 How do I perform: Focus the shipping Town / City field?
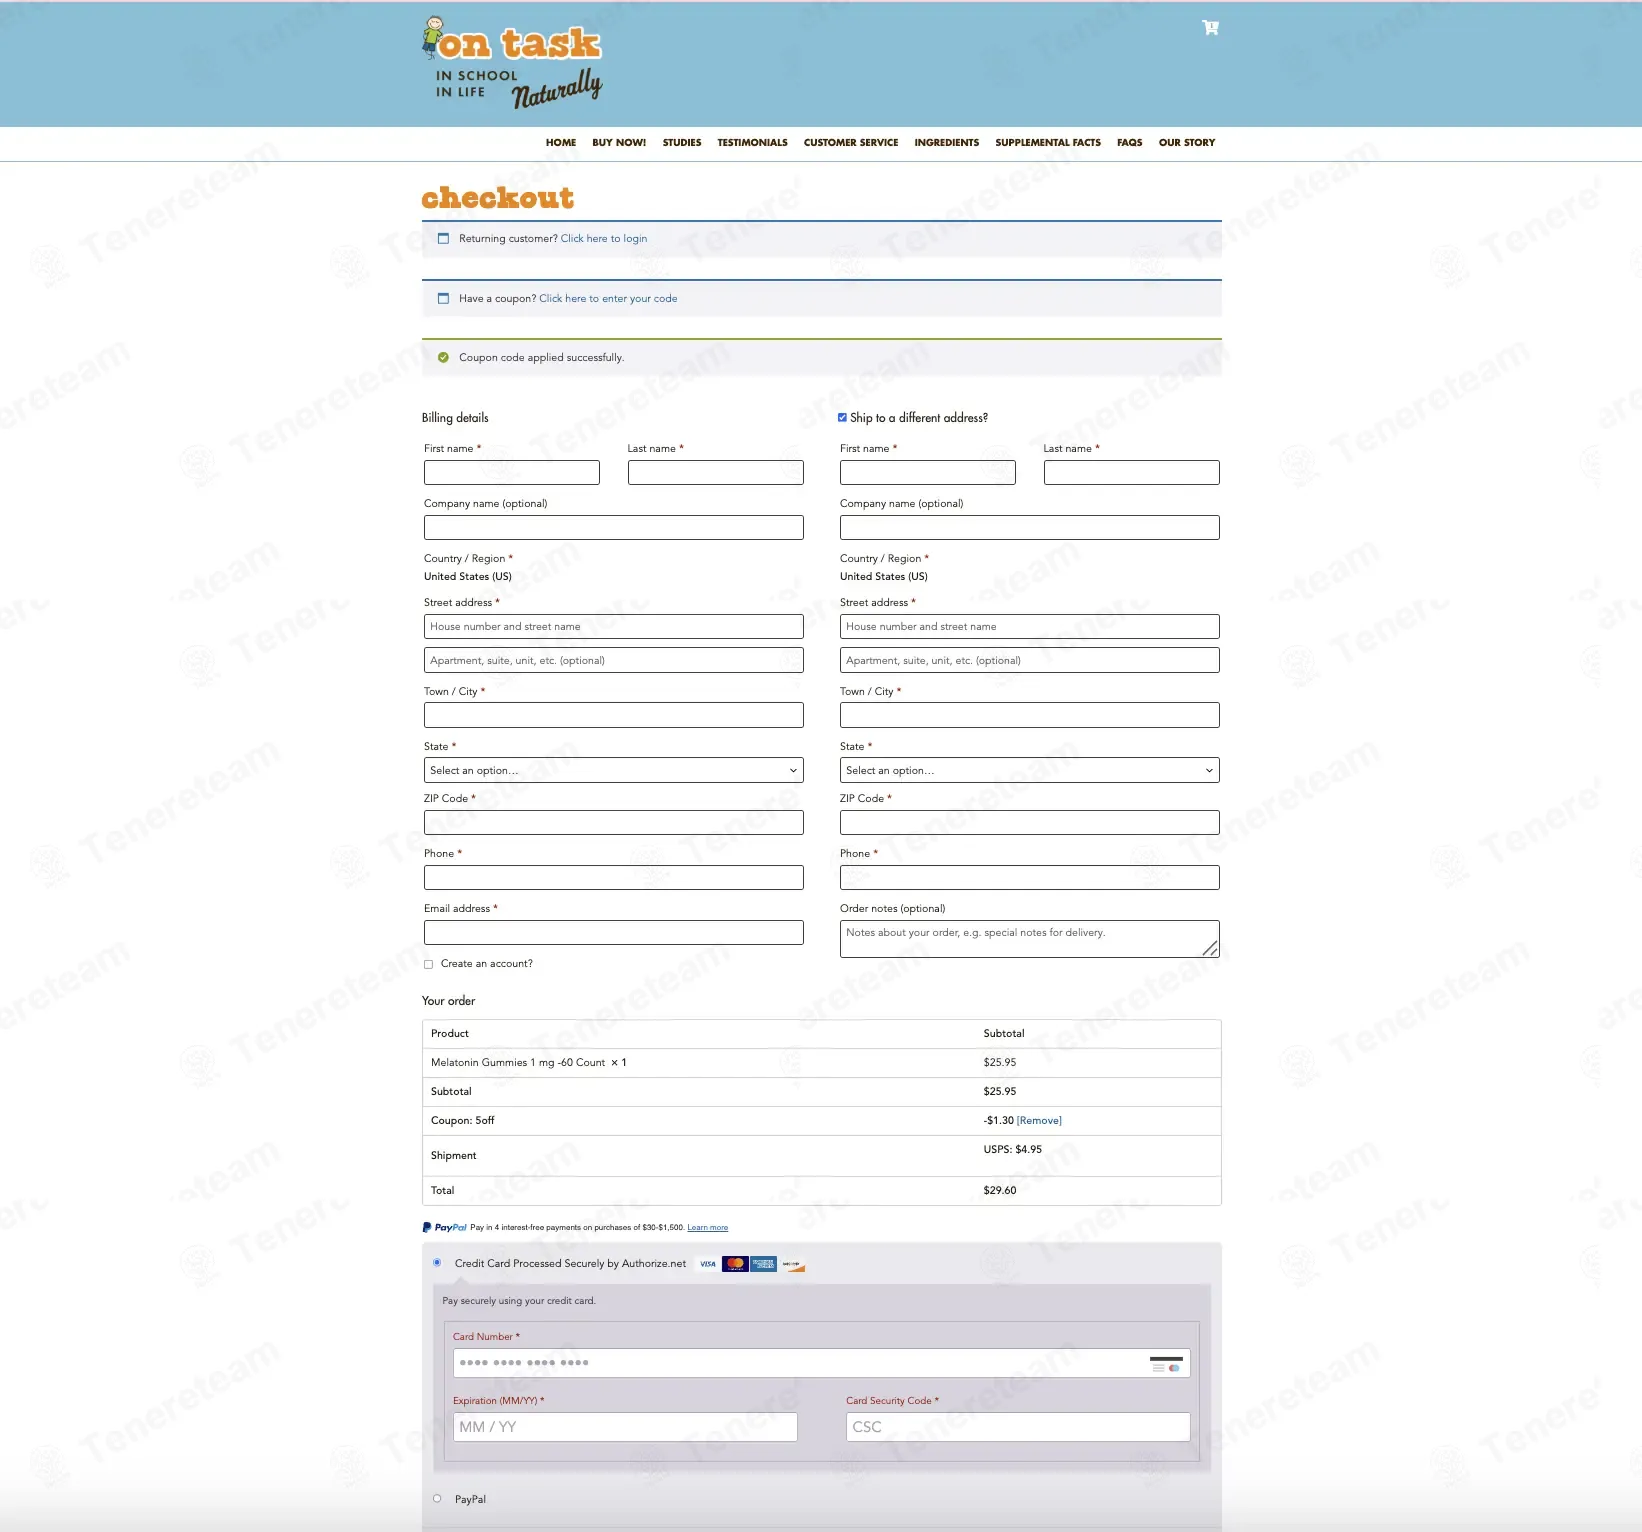(1030, 715)
